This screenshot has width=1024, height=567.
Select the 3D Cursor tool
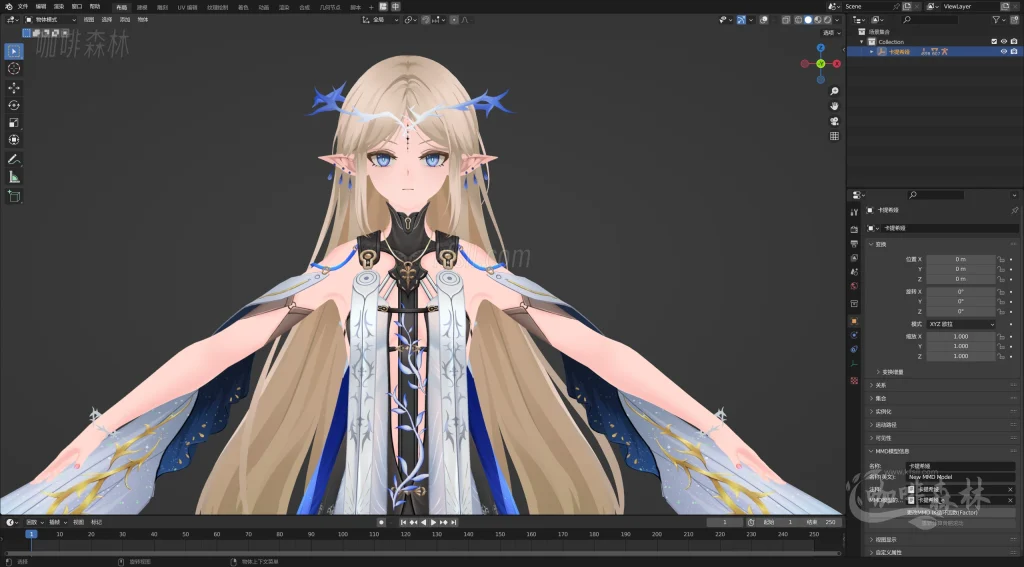click(14, 69)
